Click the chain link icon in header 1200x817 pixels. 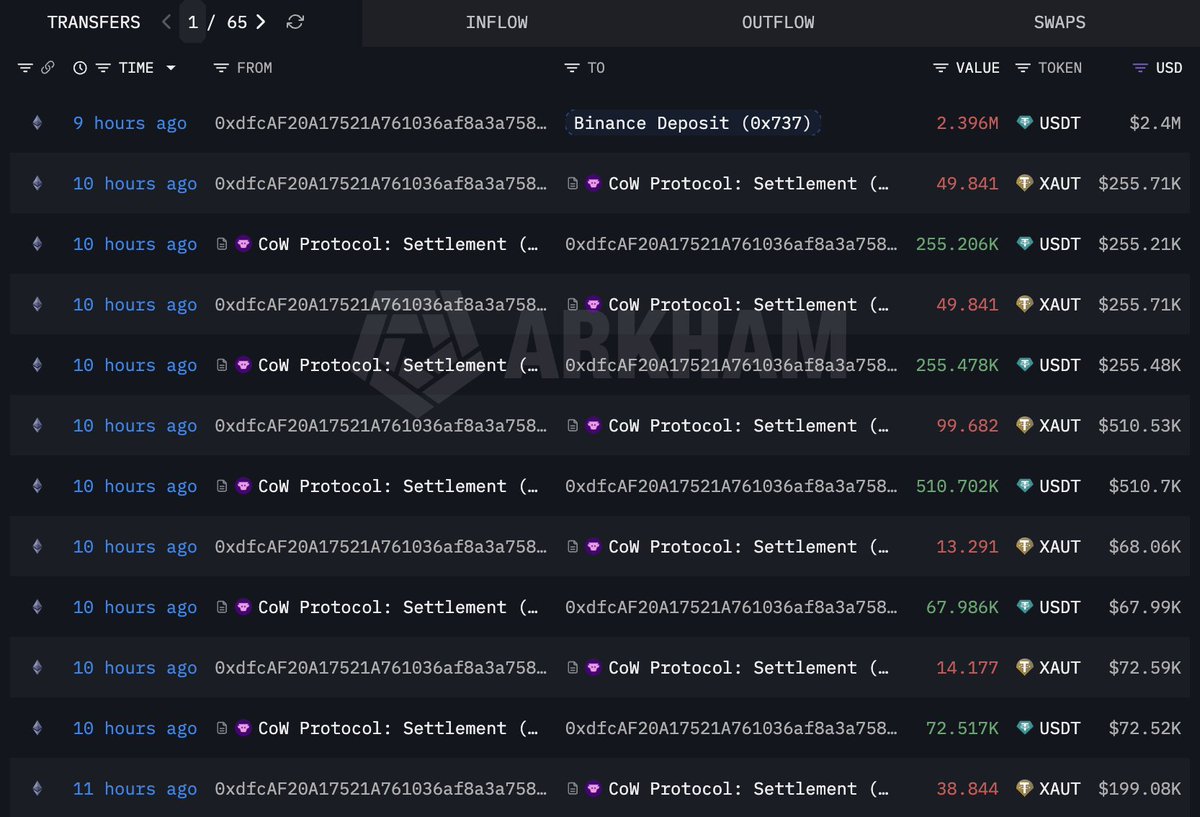(47, 68)
